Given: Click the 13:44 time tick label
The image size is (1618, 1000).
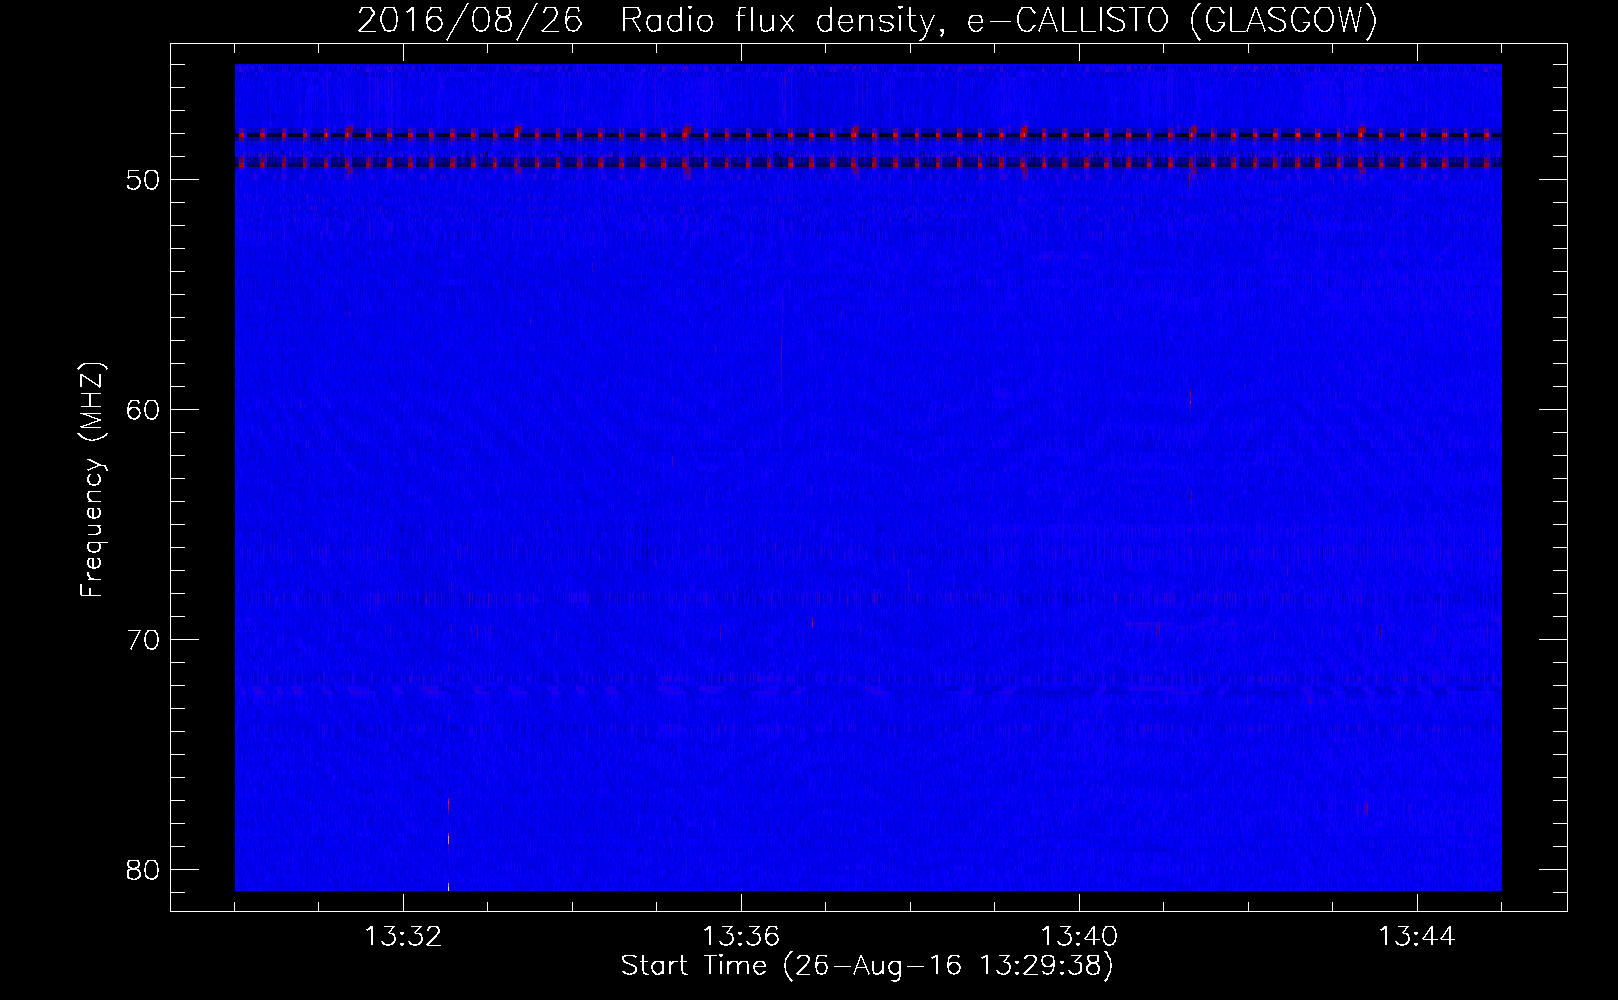Looking at the screenshot, I should click(1416, 937).
